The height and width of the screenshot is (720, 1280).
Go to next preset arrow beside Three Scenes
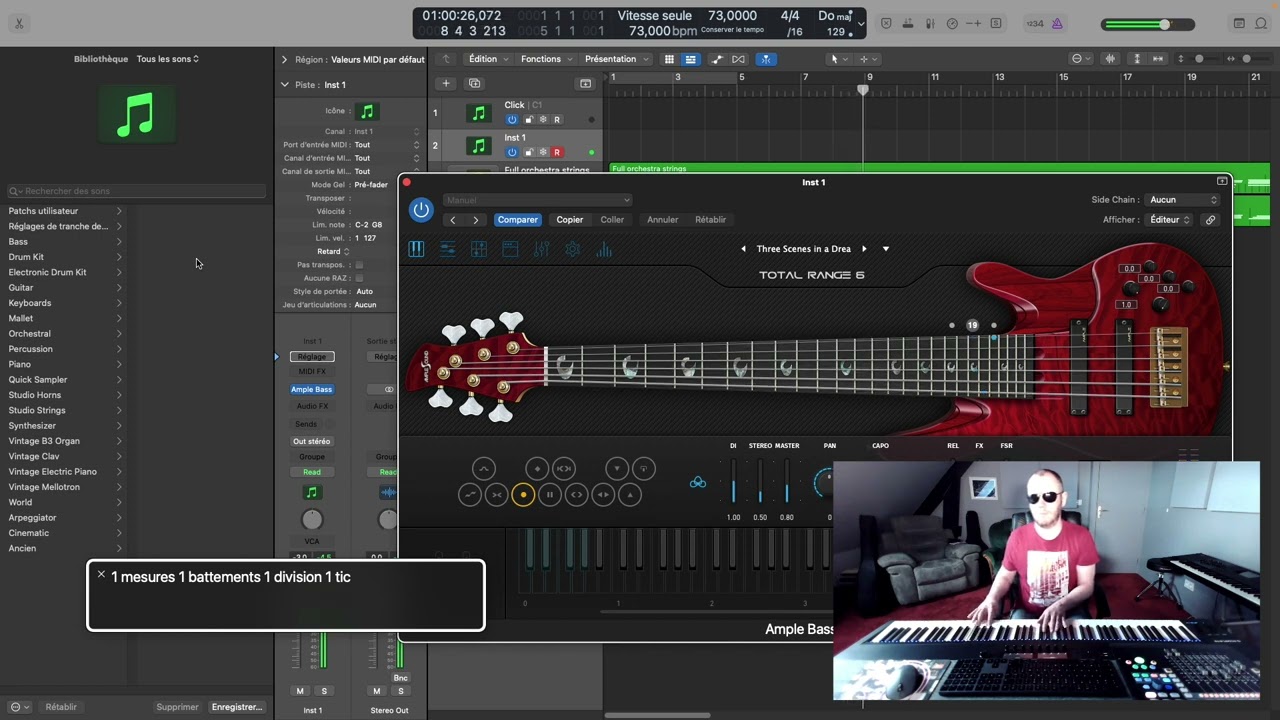tap(864, 249)
